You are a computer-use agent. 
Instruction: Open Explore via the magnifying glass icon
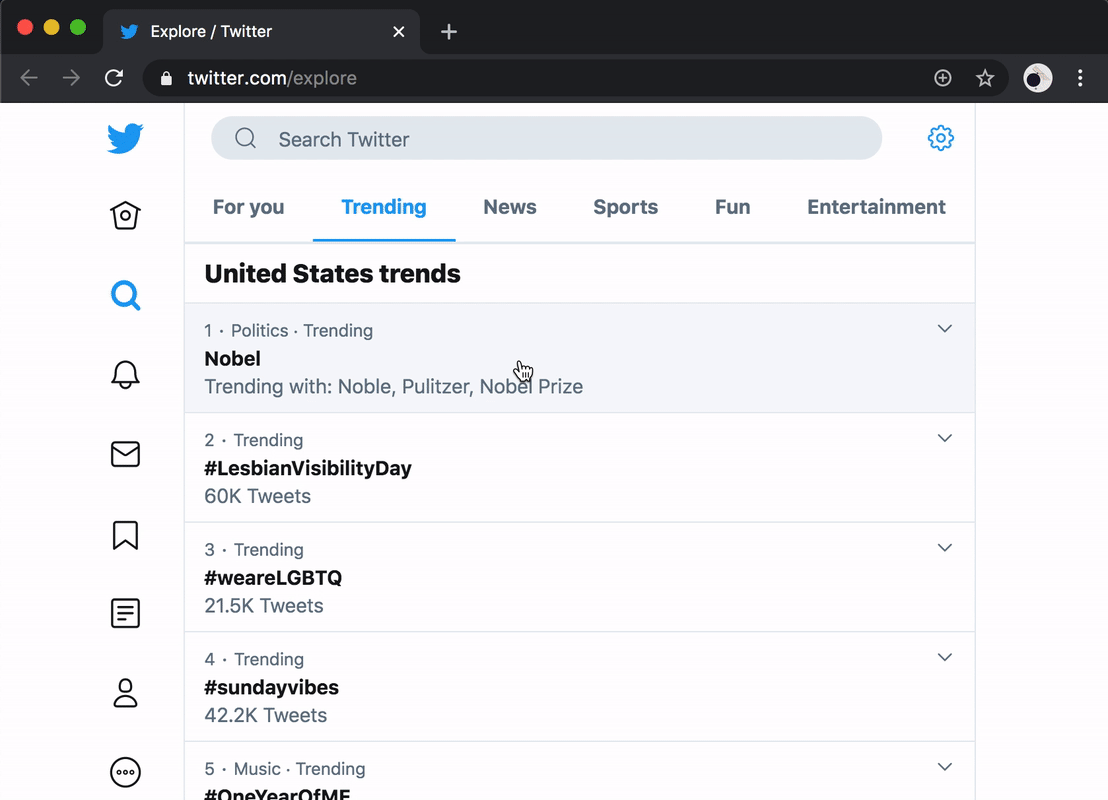(x=124, y=295)
